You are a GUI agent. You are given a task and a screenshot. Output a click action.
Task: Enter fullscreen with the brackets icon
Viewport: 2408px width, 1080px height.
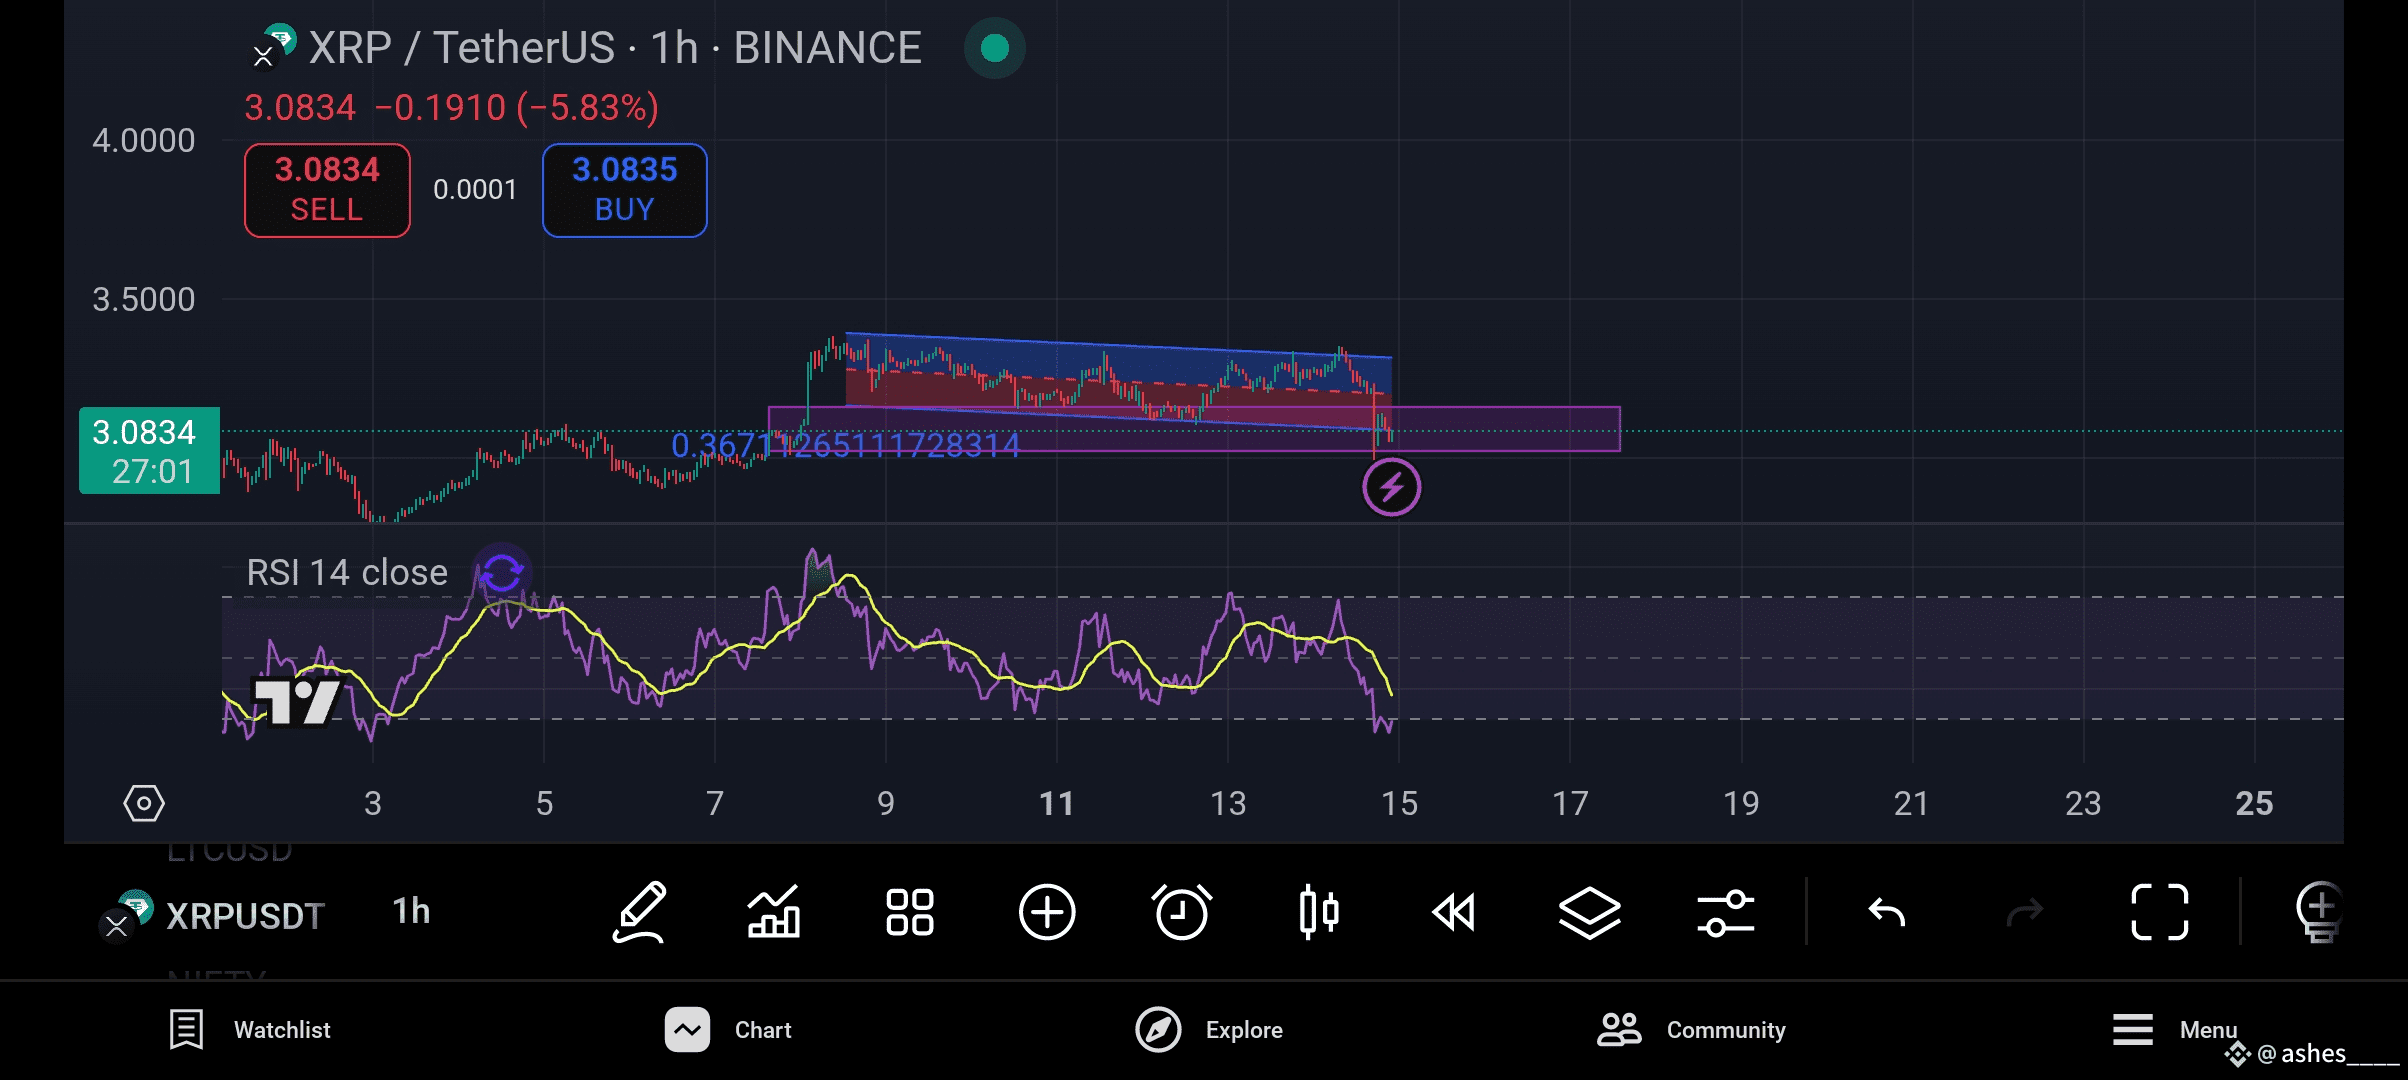[x=2160, y=912]
